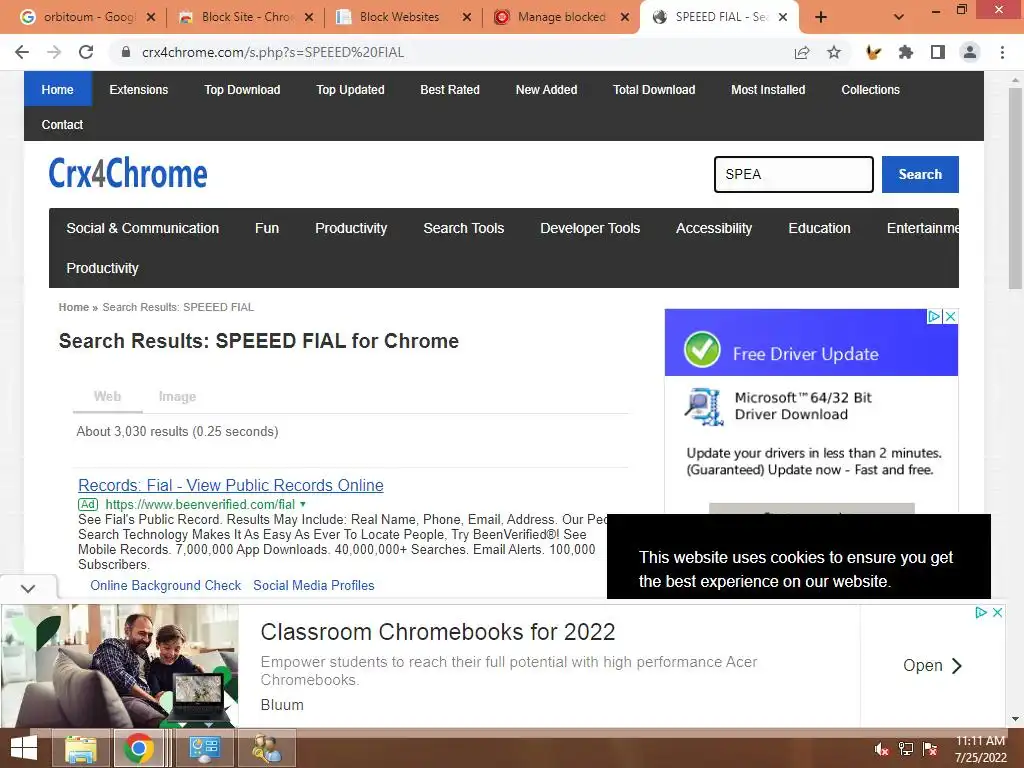Close the Classroom Chromebooks bottom ad
Image resolution: width=1024 pixels, height=768 pixels.
click(x=997, y=613)
